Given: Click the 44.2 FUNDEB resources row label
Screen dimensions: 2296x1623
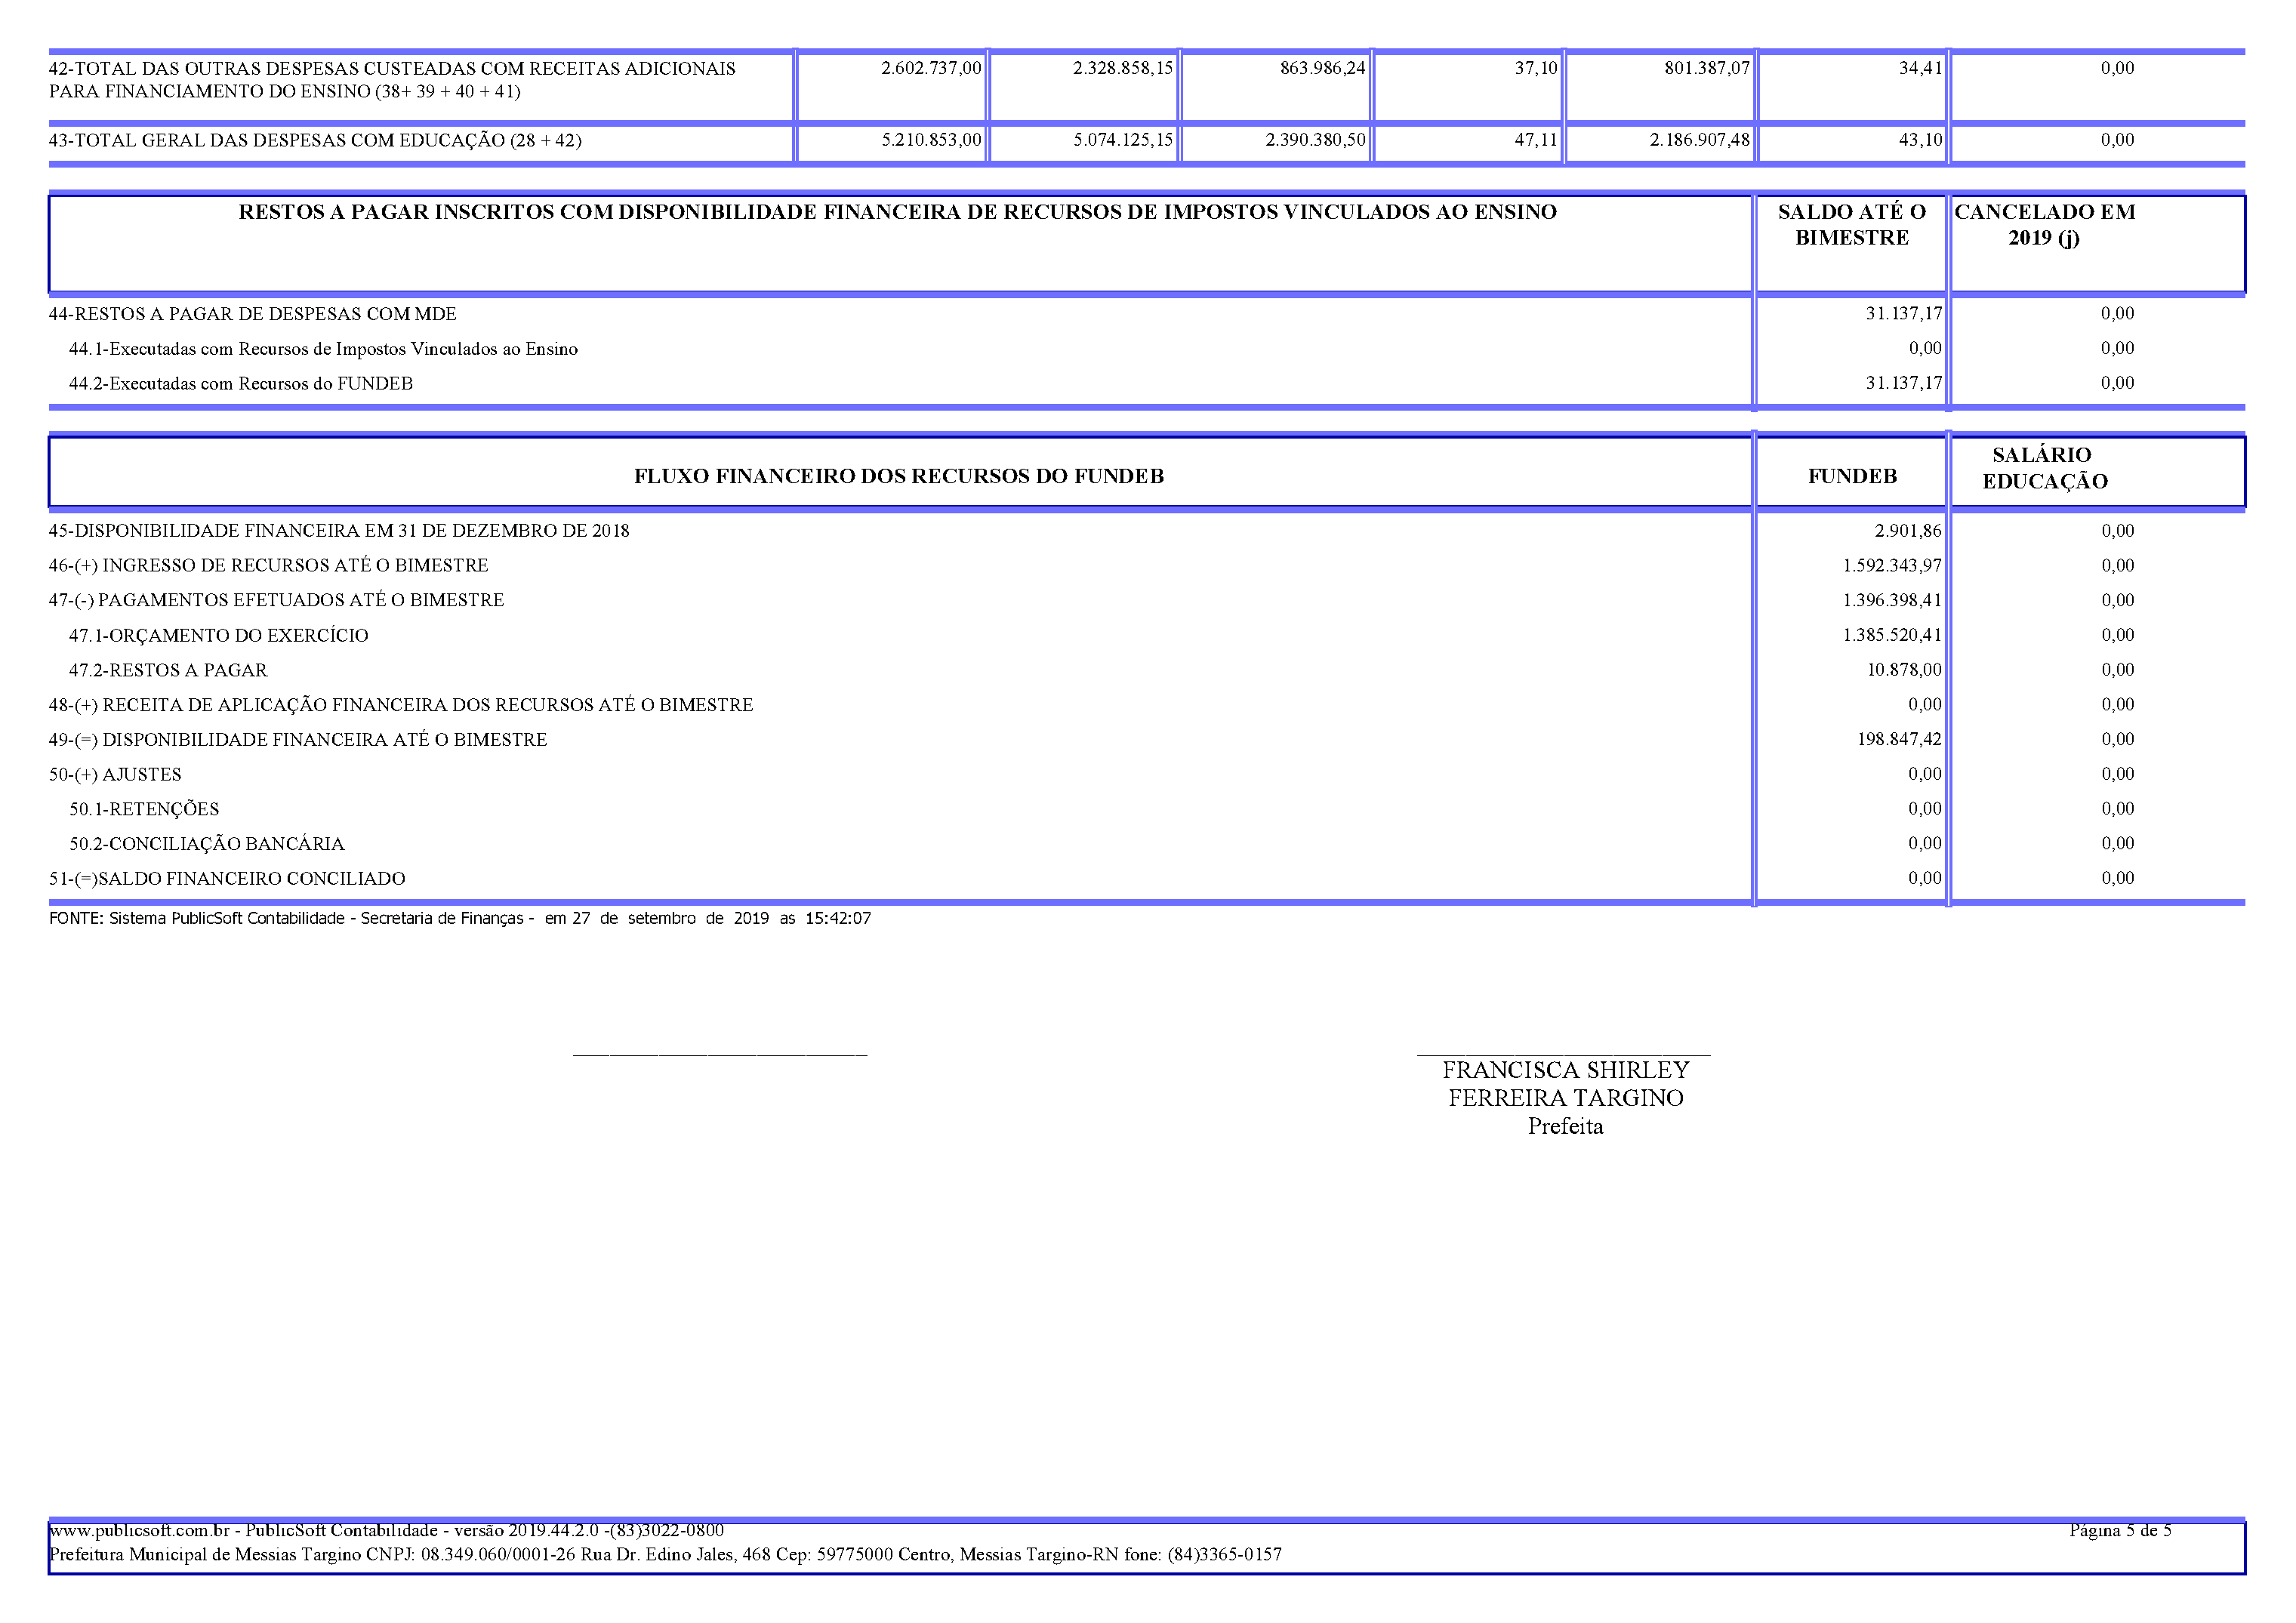Looking at the screenshot, I should 240,384.
